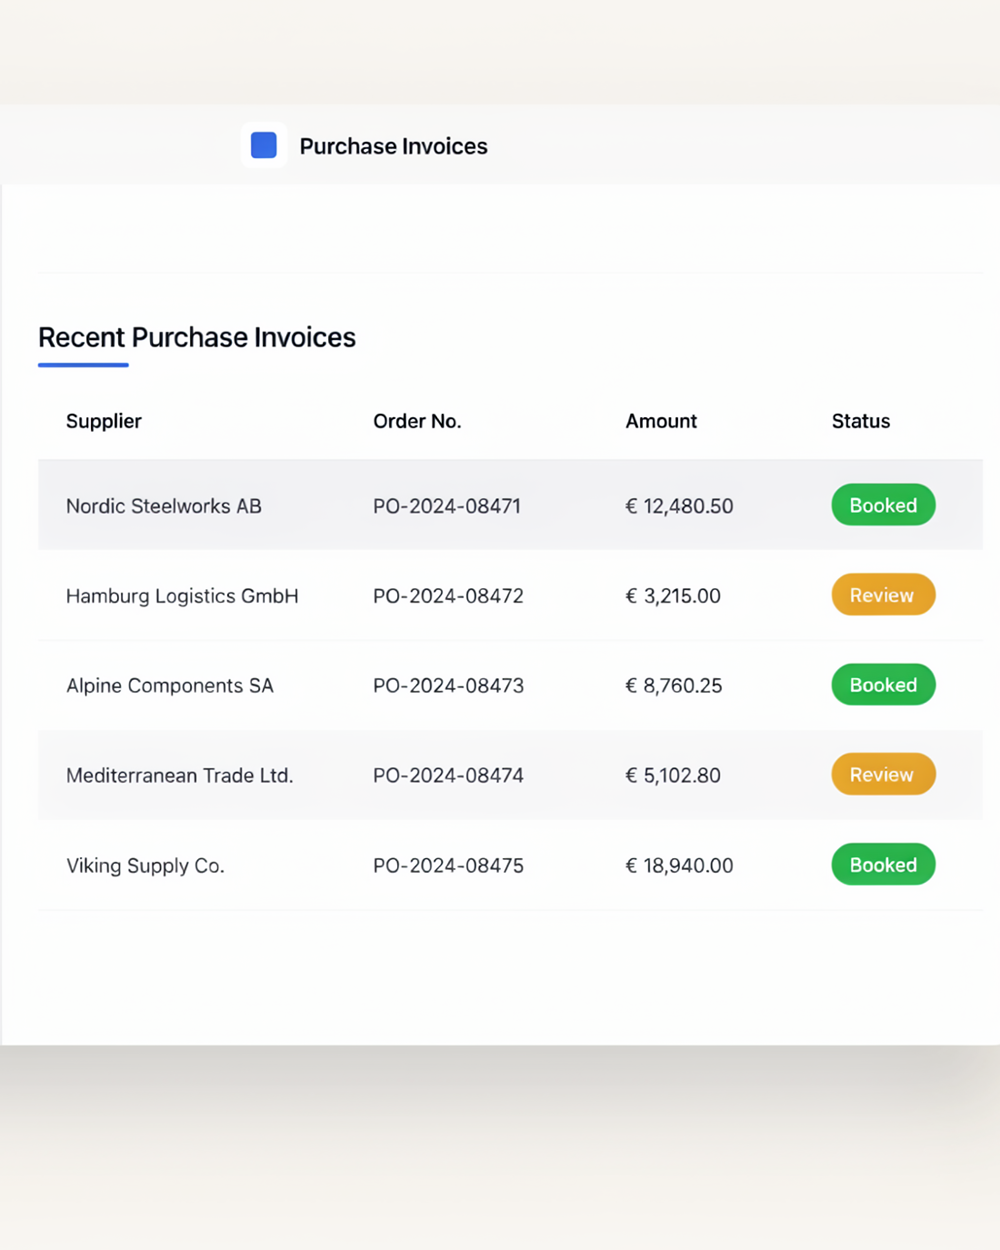Select the Recent Purchase Invoices heading
This screenshot has width=1000, height=1250.
(x=197, y=337)
